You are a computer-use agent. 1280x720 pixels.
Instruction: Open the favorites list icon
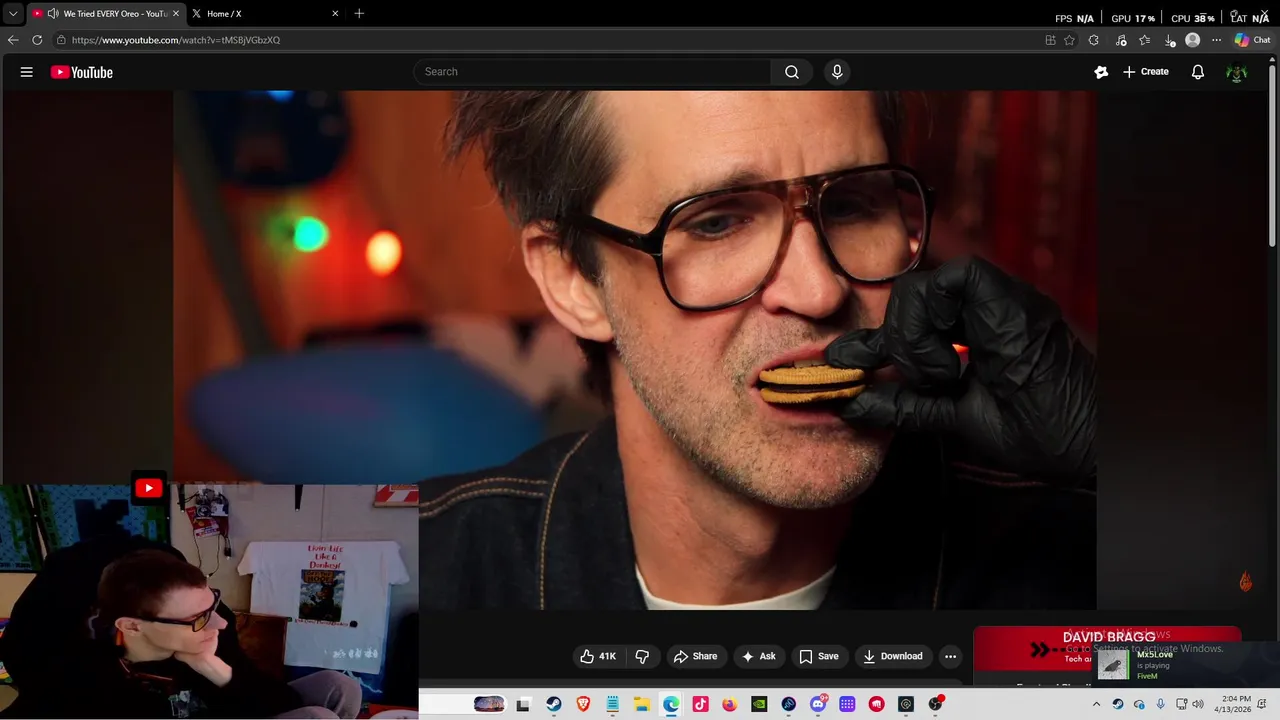pyautogui.click(x=1145, y=40)
